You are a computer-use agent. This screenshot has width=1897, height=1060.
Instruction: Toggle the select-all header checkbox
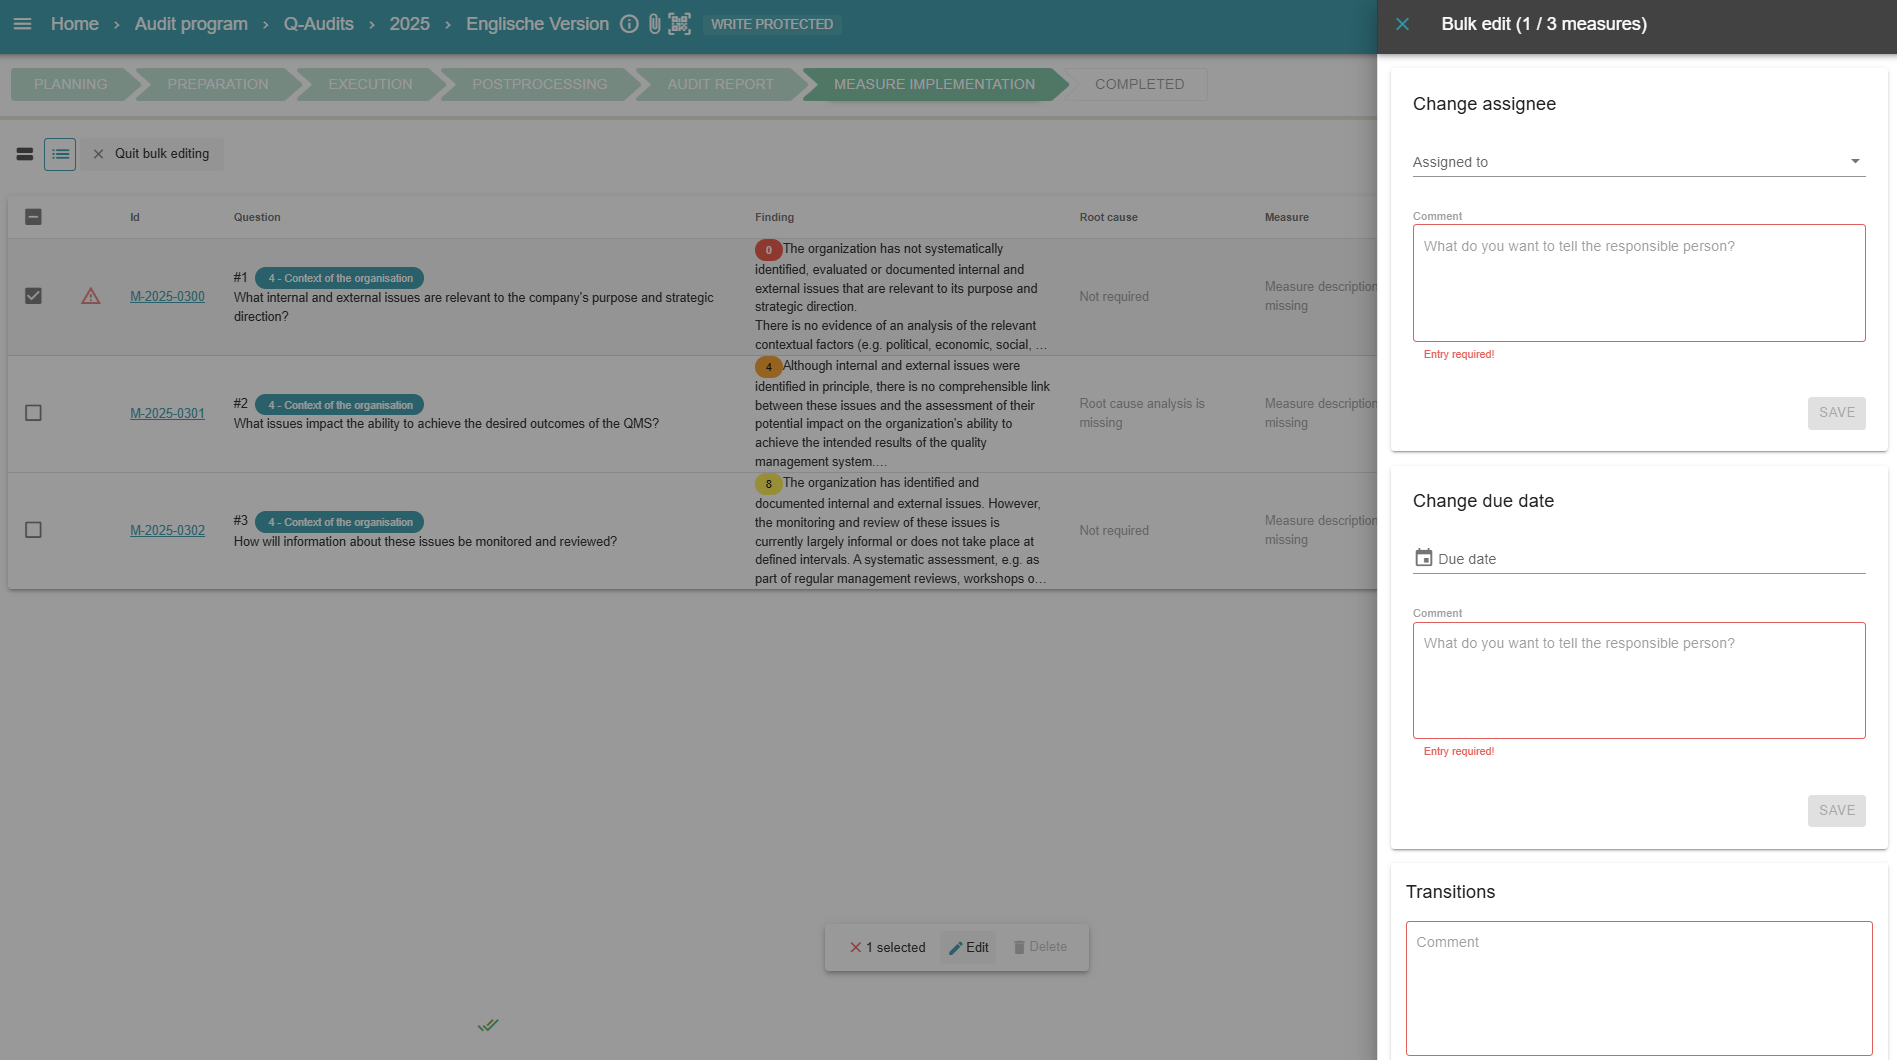[x=33, y=217]
